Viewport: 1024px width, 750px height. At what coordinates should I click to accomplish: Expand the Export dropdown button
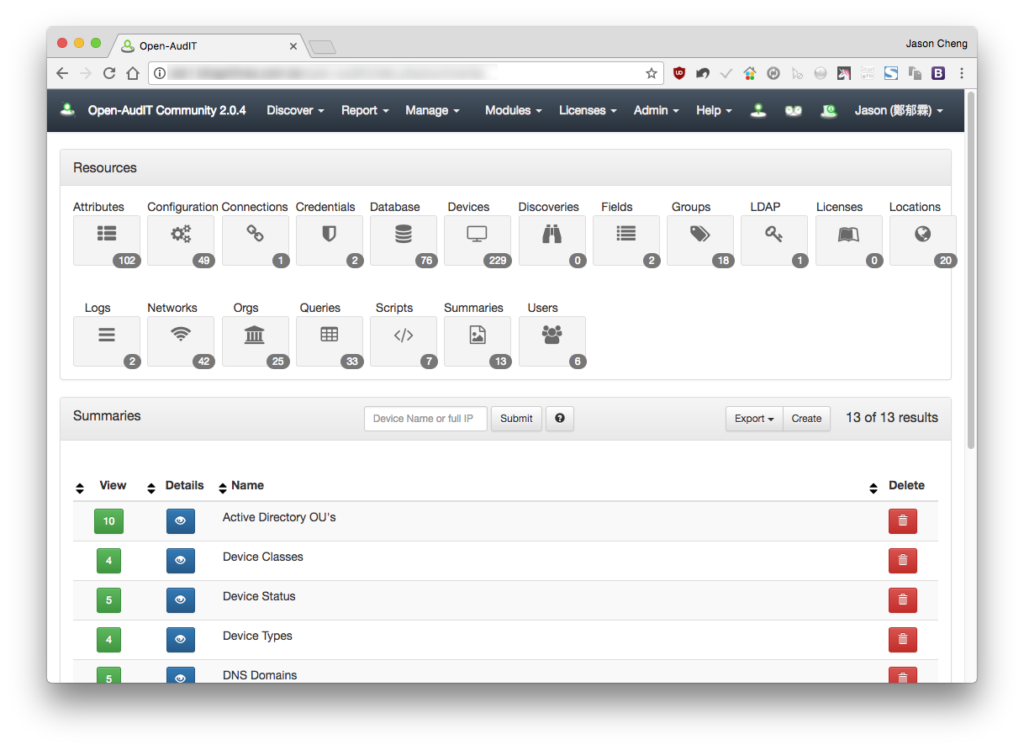(x=754, y=418)
